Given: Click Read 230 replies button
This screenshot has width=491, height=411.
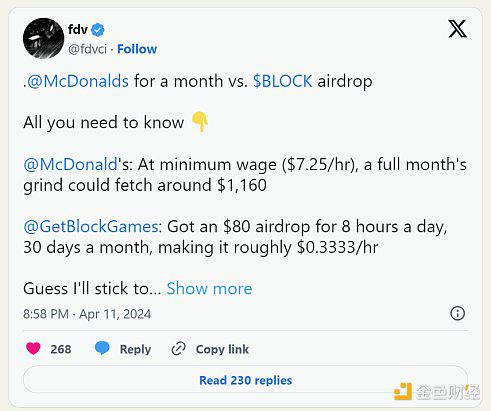Looking at the screenshot, I should (x=245, y=380).
